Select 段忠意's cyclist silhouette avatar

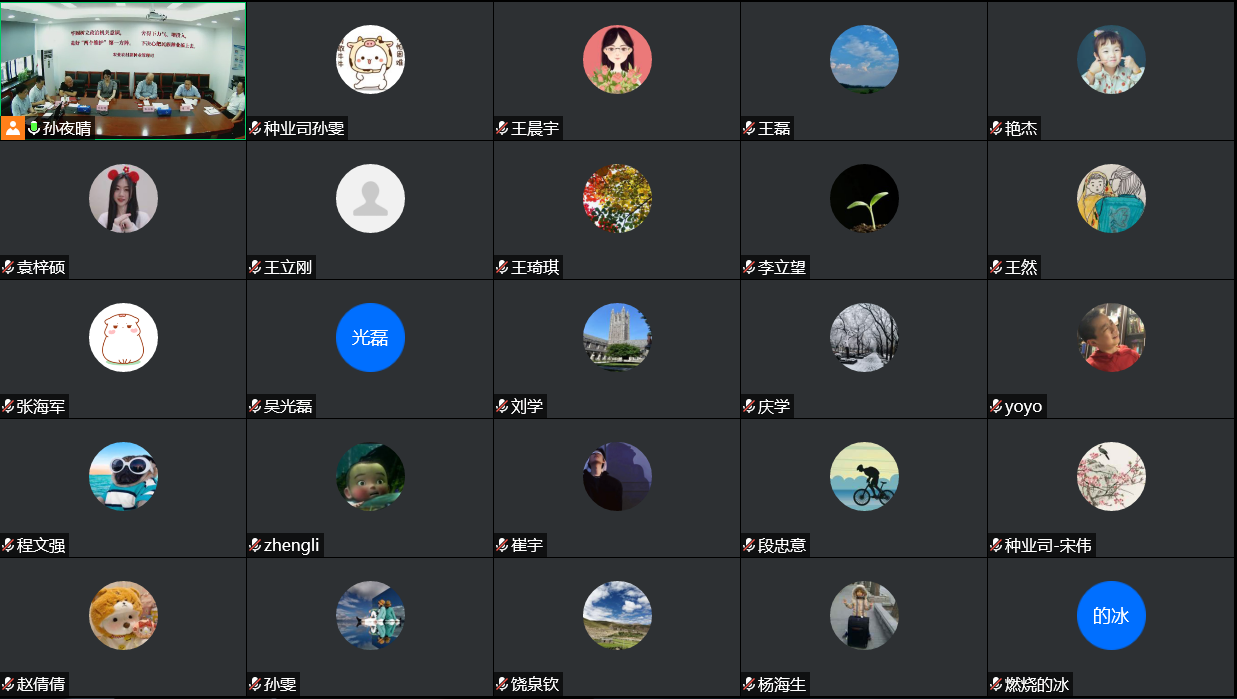click(x=864, y=476)
